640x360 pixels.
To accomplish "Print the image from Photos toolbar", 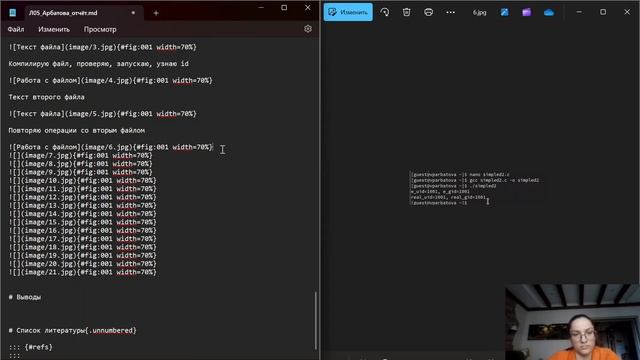I will pos(428,12).
